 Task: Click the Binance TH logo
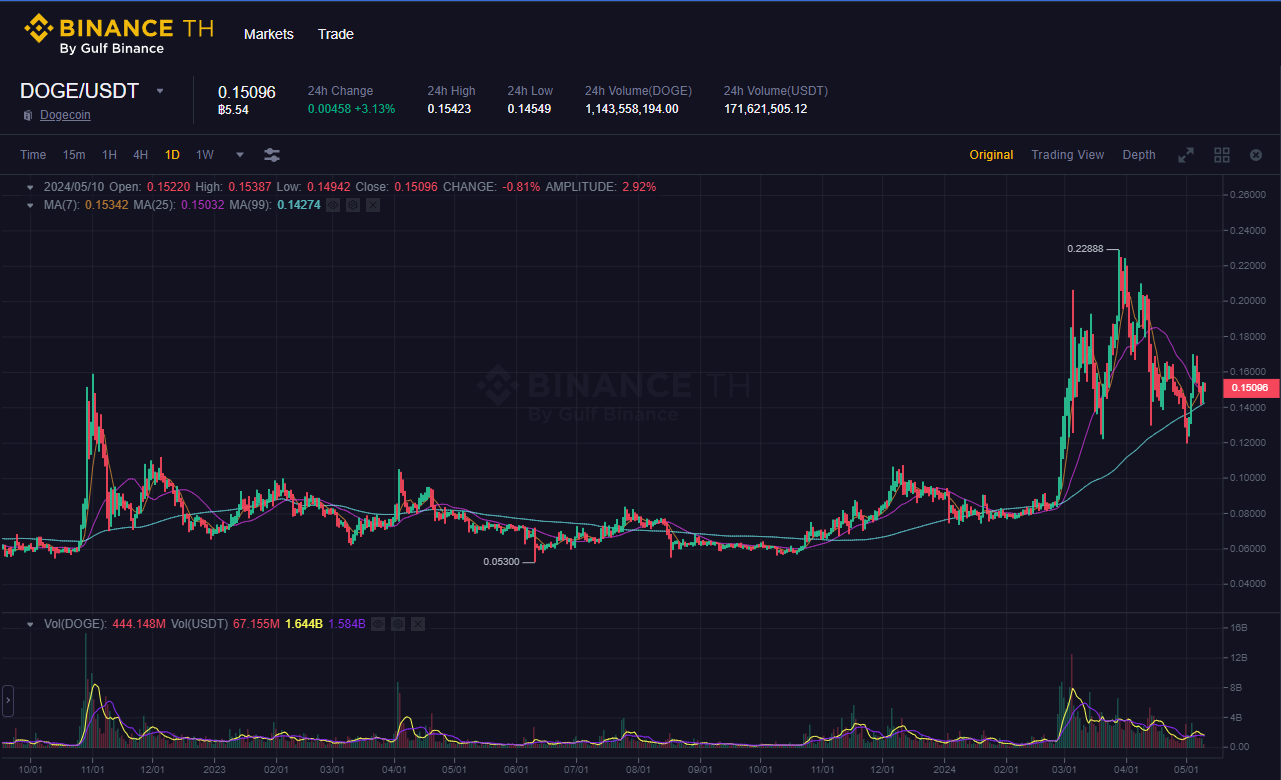(118, 33)
